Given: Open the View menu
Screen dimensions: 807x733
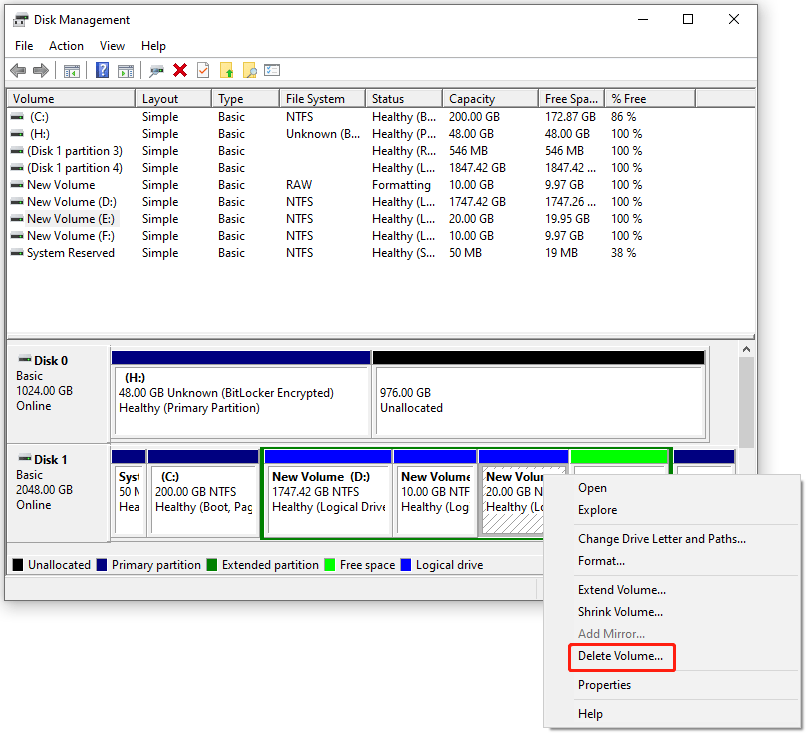Looking at the screenshot, I should 112,46.
